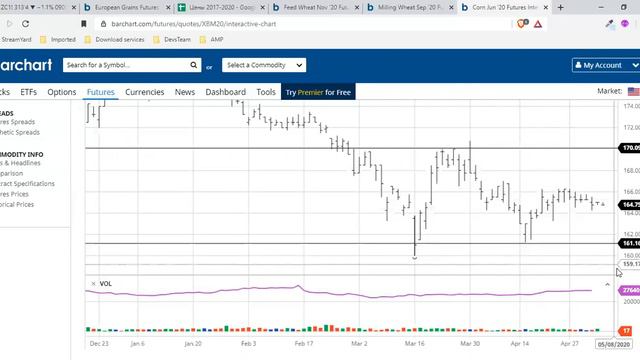This screenshot has width=640, height=360.
Task: Click the orange 17 volume label
Action: [626, 331]
